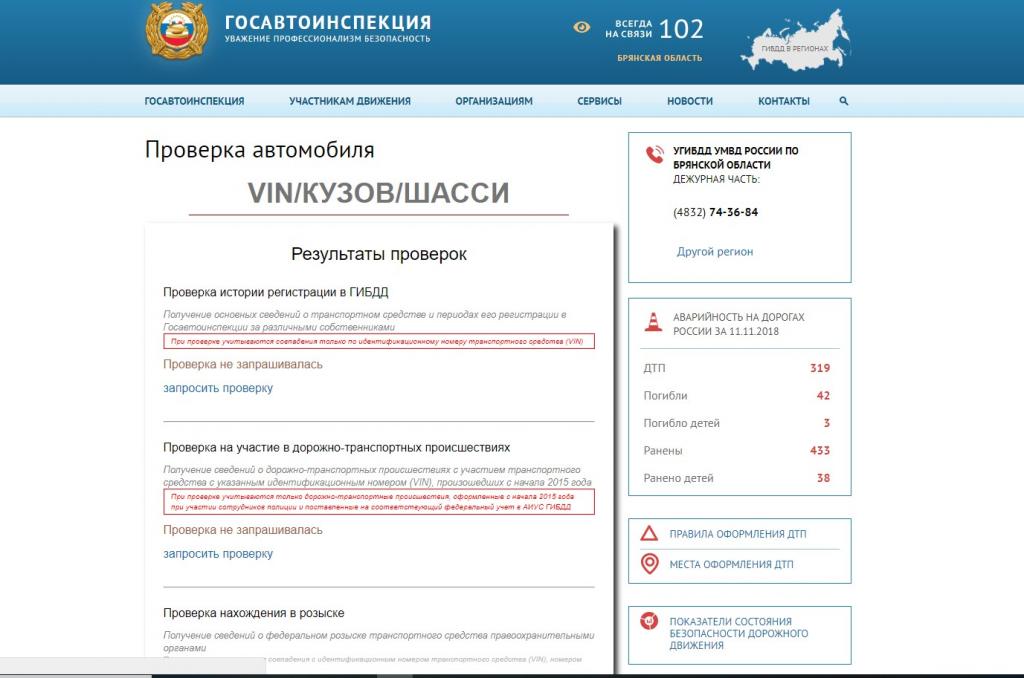The width and height of the screenshot is (1024, 678).
Task: Click the red notice about ДТП since 2015
Action: [379, 502]
